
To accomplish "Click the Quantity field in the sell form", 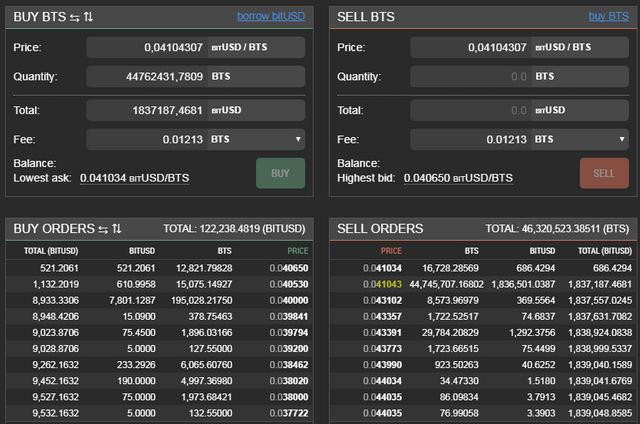I will (470, 76).
